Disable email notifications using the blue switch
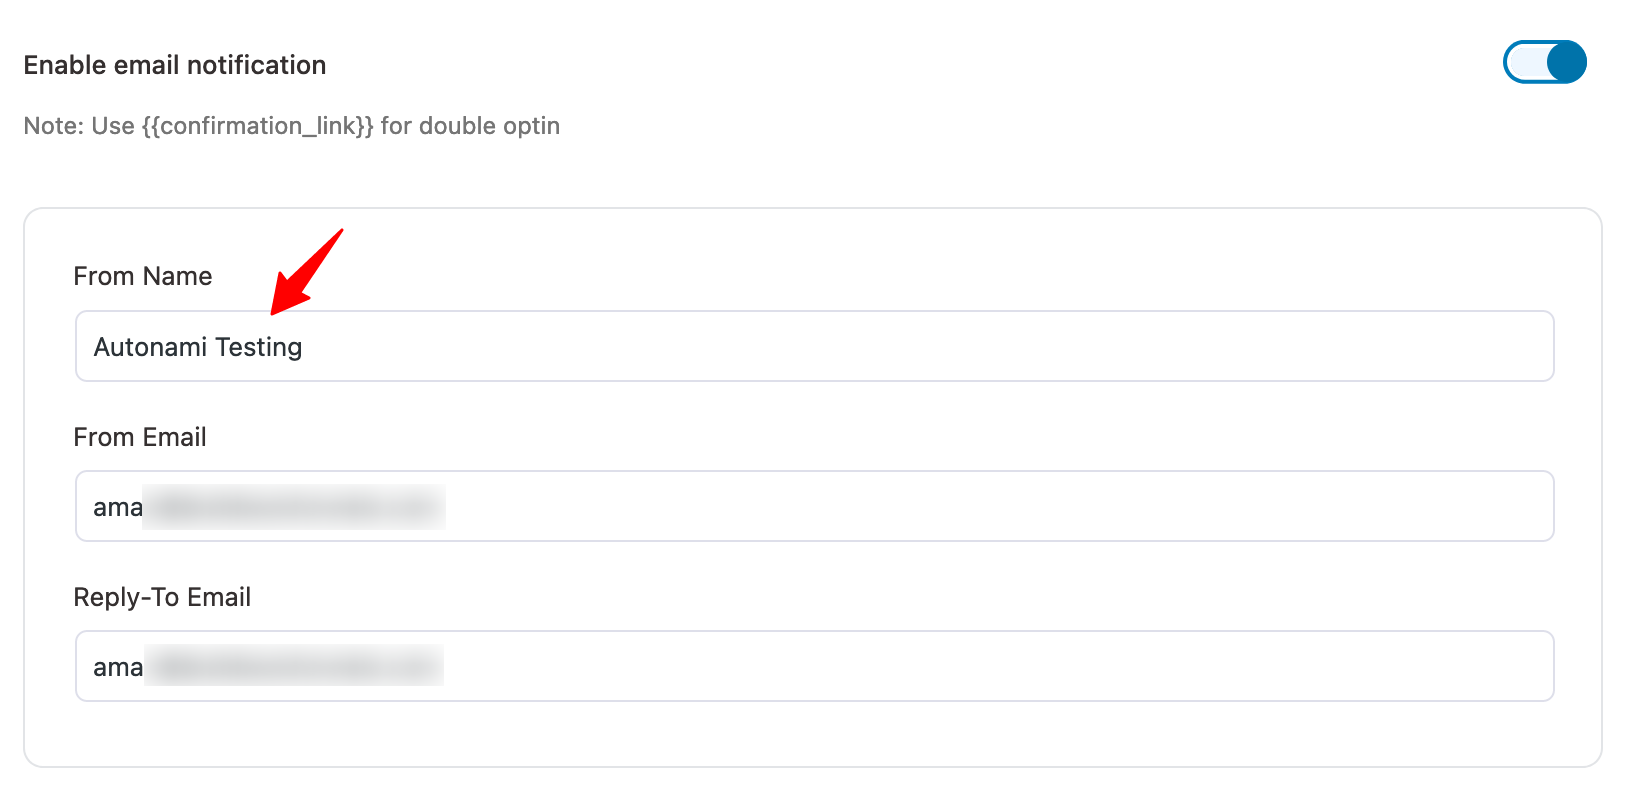Image resolution: width=1630 pixels, height=792 pixels. (1544, 61)
